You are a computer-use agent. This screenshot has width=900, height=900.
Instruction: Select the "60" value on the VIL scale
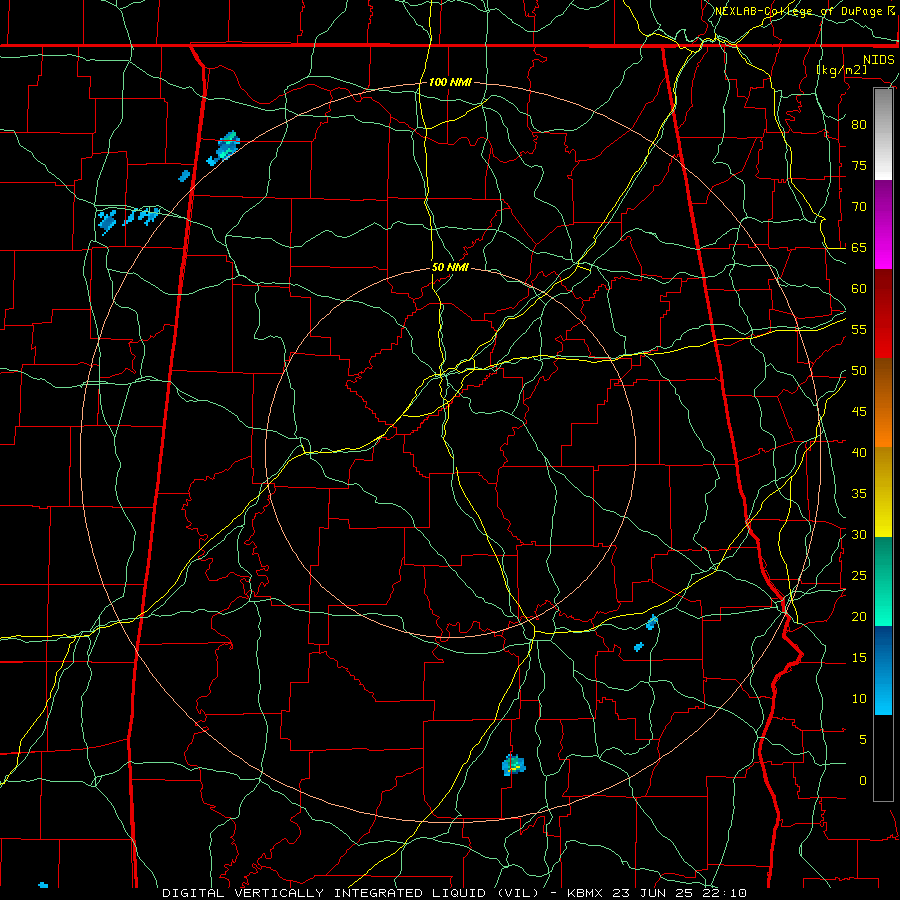(859, 289)
